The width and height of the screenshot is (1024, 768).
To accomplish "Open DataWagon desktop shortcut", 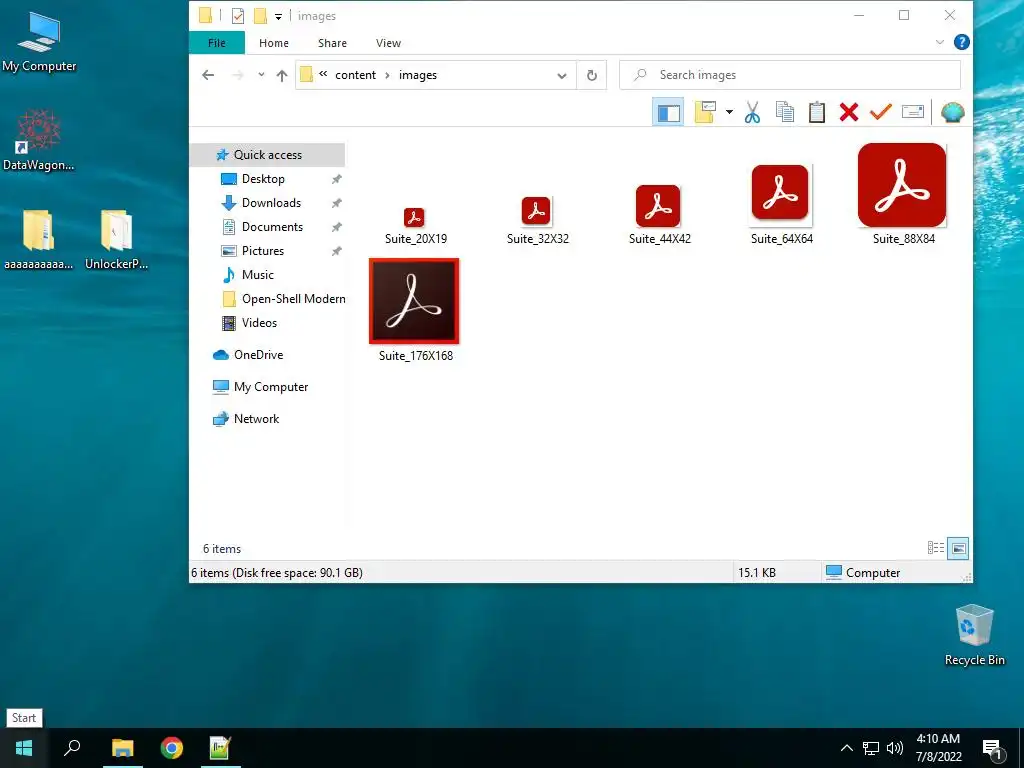I will (39, 140).
